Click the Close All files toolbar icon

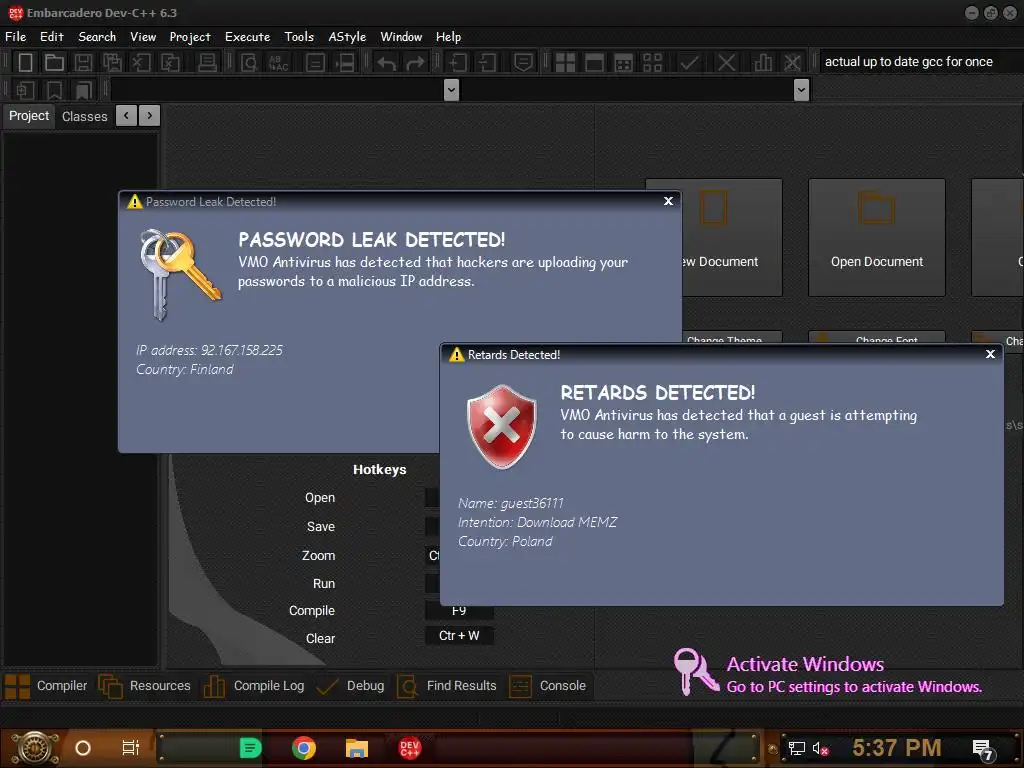point(170,62)
